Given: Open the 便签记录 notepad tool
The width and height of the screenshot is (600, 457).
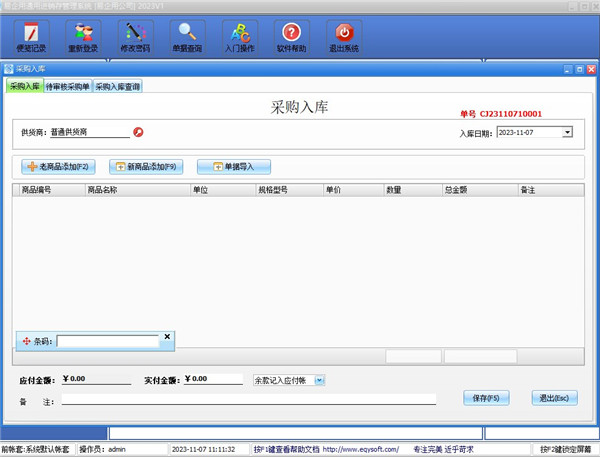Looking at the screenshot, I should [31, 38].
